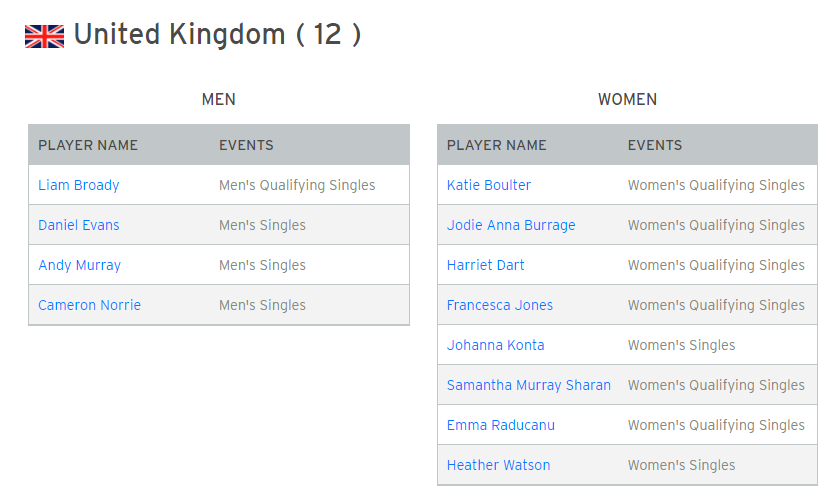This screenshot has height=499, width=829.
Task: Open Katie Boulter's profile link
Action: [489, 185]
